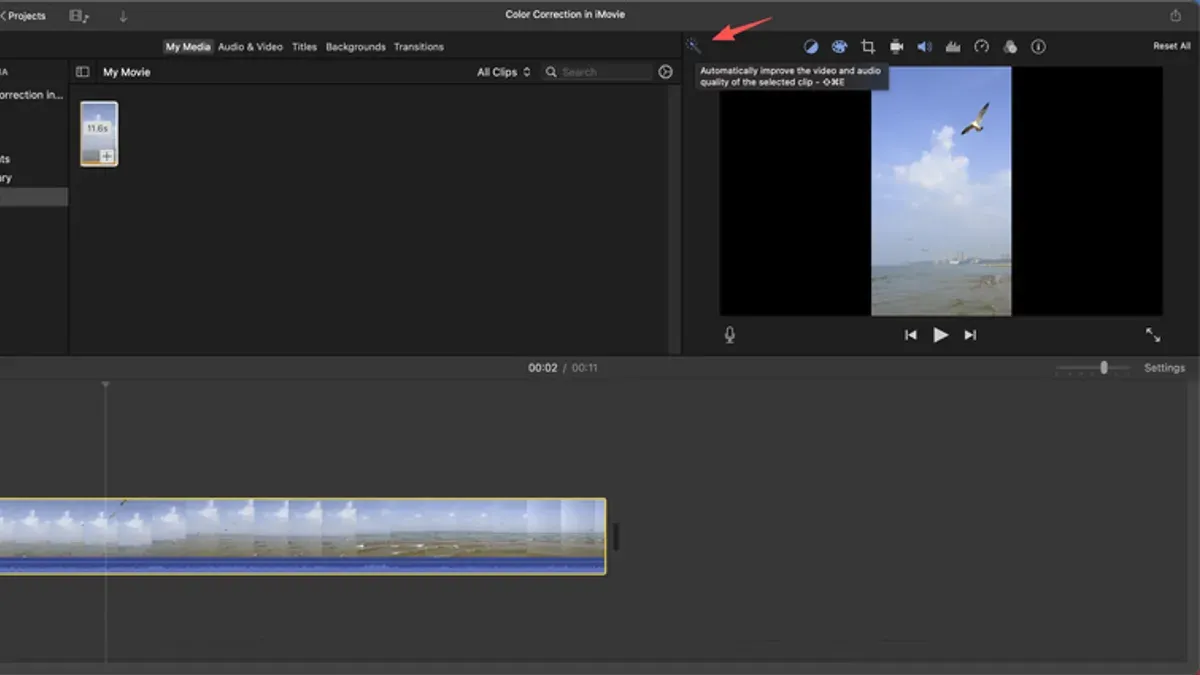Screen dimensions: 1200x675
Task: Add clip with plus on thumbnail
Action: pos(107,156)
